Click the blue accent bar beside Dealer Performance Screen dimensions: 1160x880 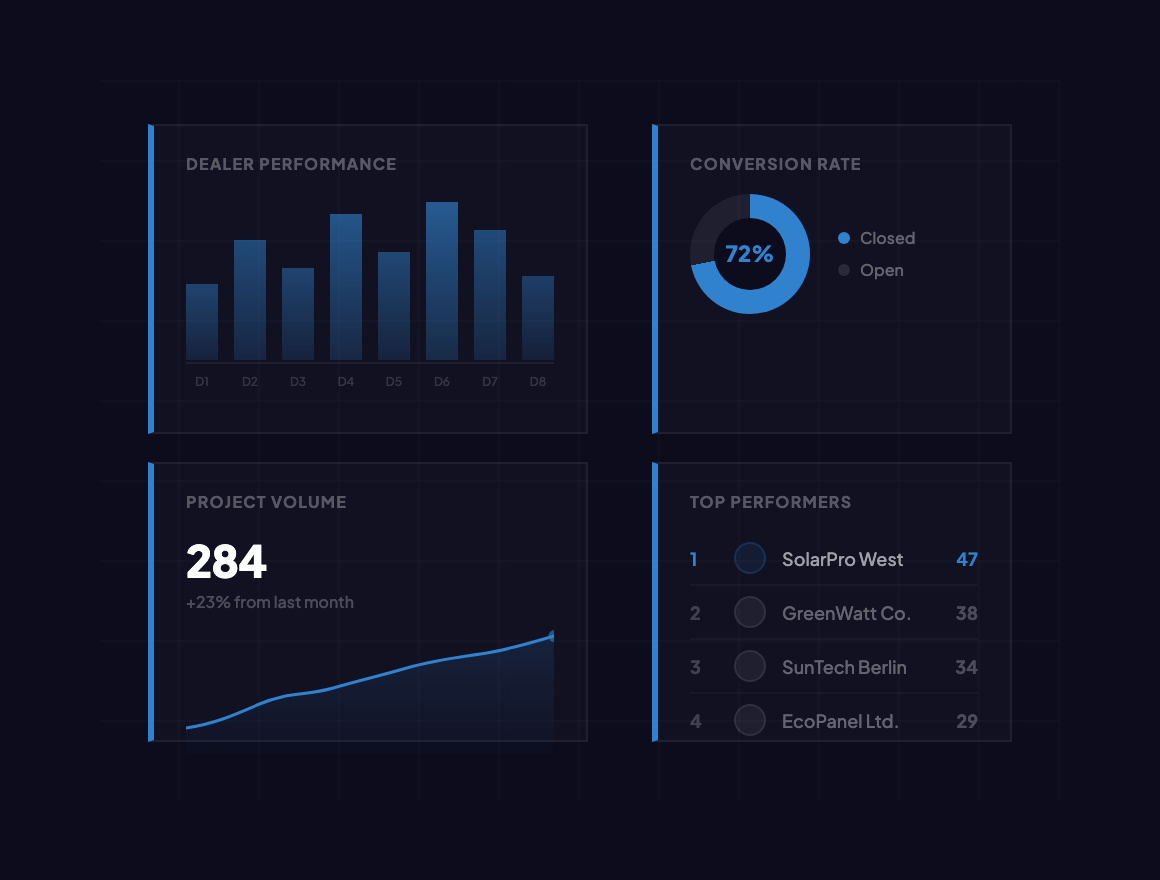coord(151,278)
